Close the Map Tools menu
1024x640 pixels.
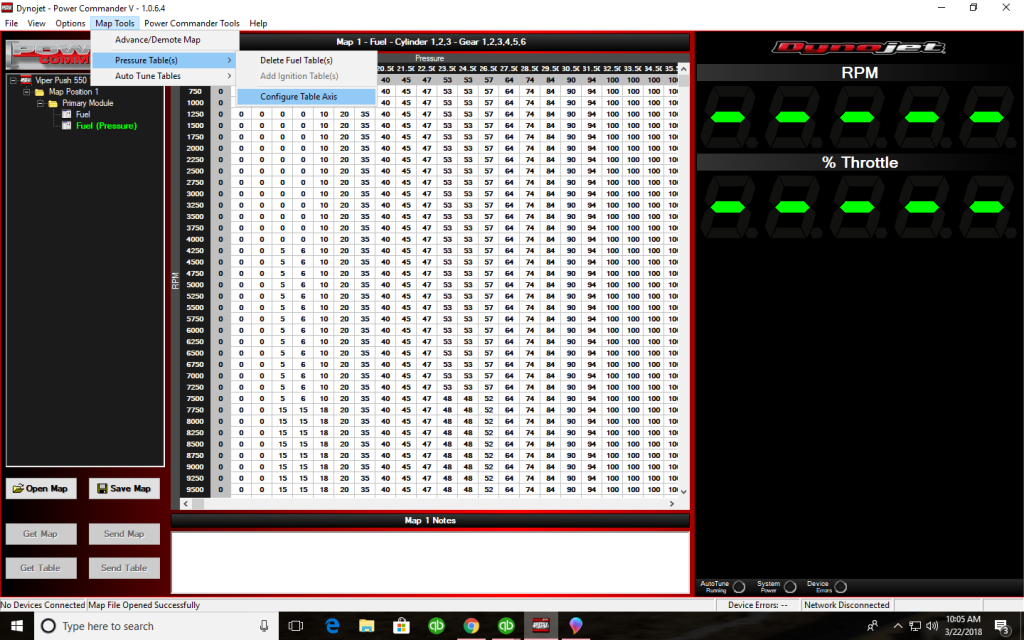115,23
